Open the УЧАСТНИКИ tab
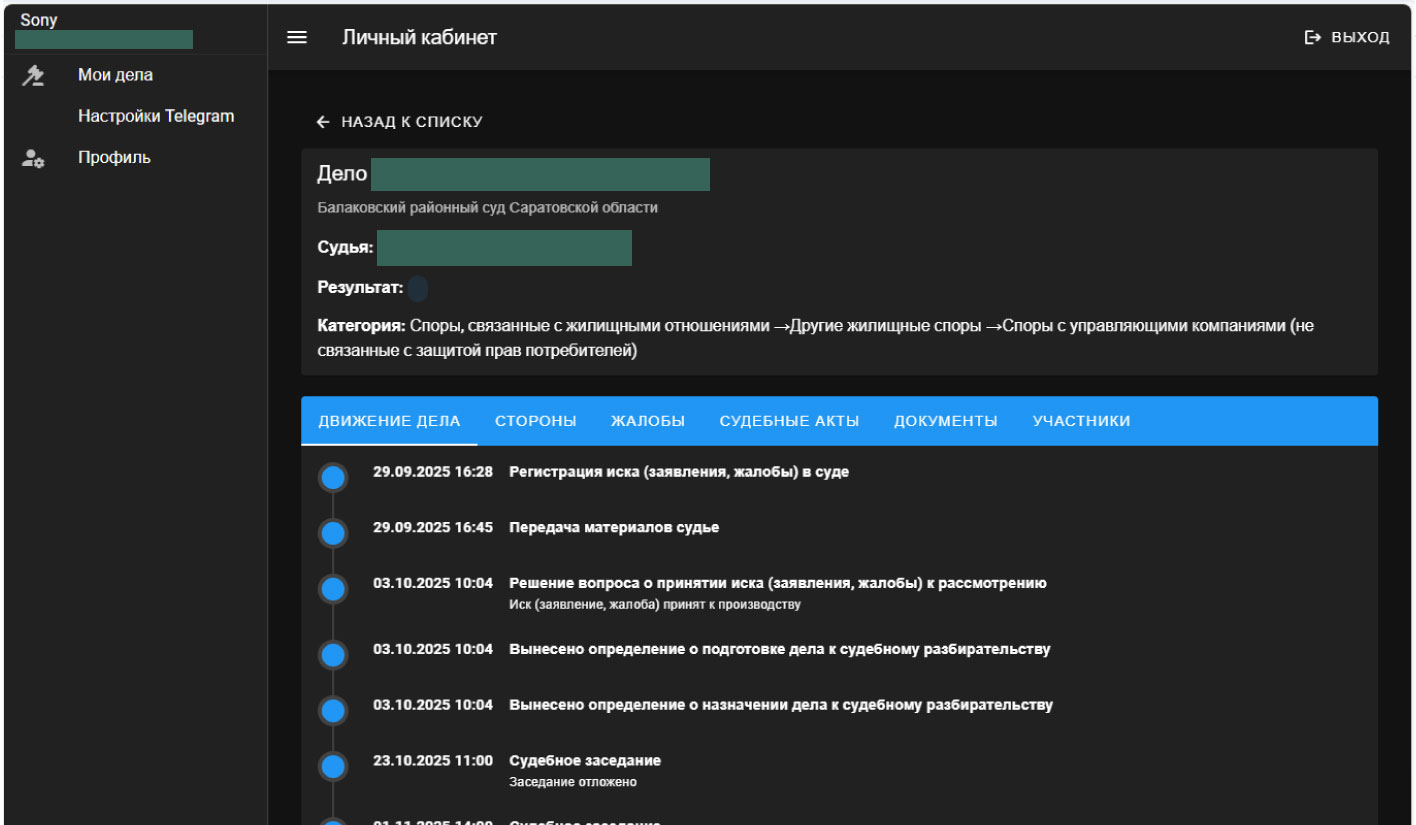Image resolution: width=1416 pixels, height=825 pixels. tap(1082, 421)
